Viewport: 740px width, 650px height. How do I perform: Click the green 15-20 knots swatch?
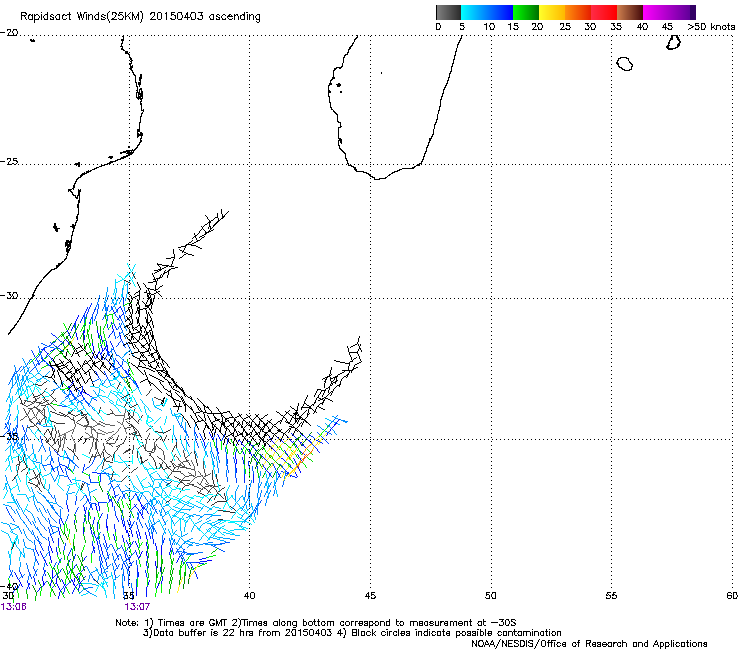pyautogui.click(x=526, y=12)
